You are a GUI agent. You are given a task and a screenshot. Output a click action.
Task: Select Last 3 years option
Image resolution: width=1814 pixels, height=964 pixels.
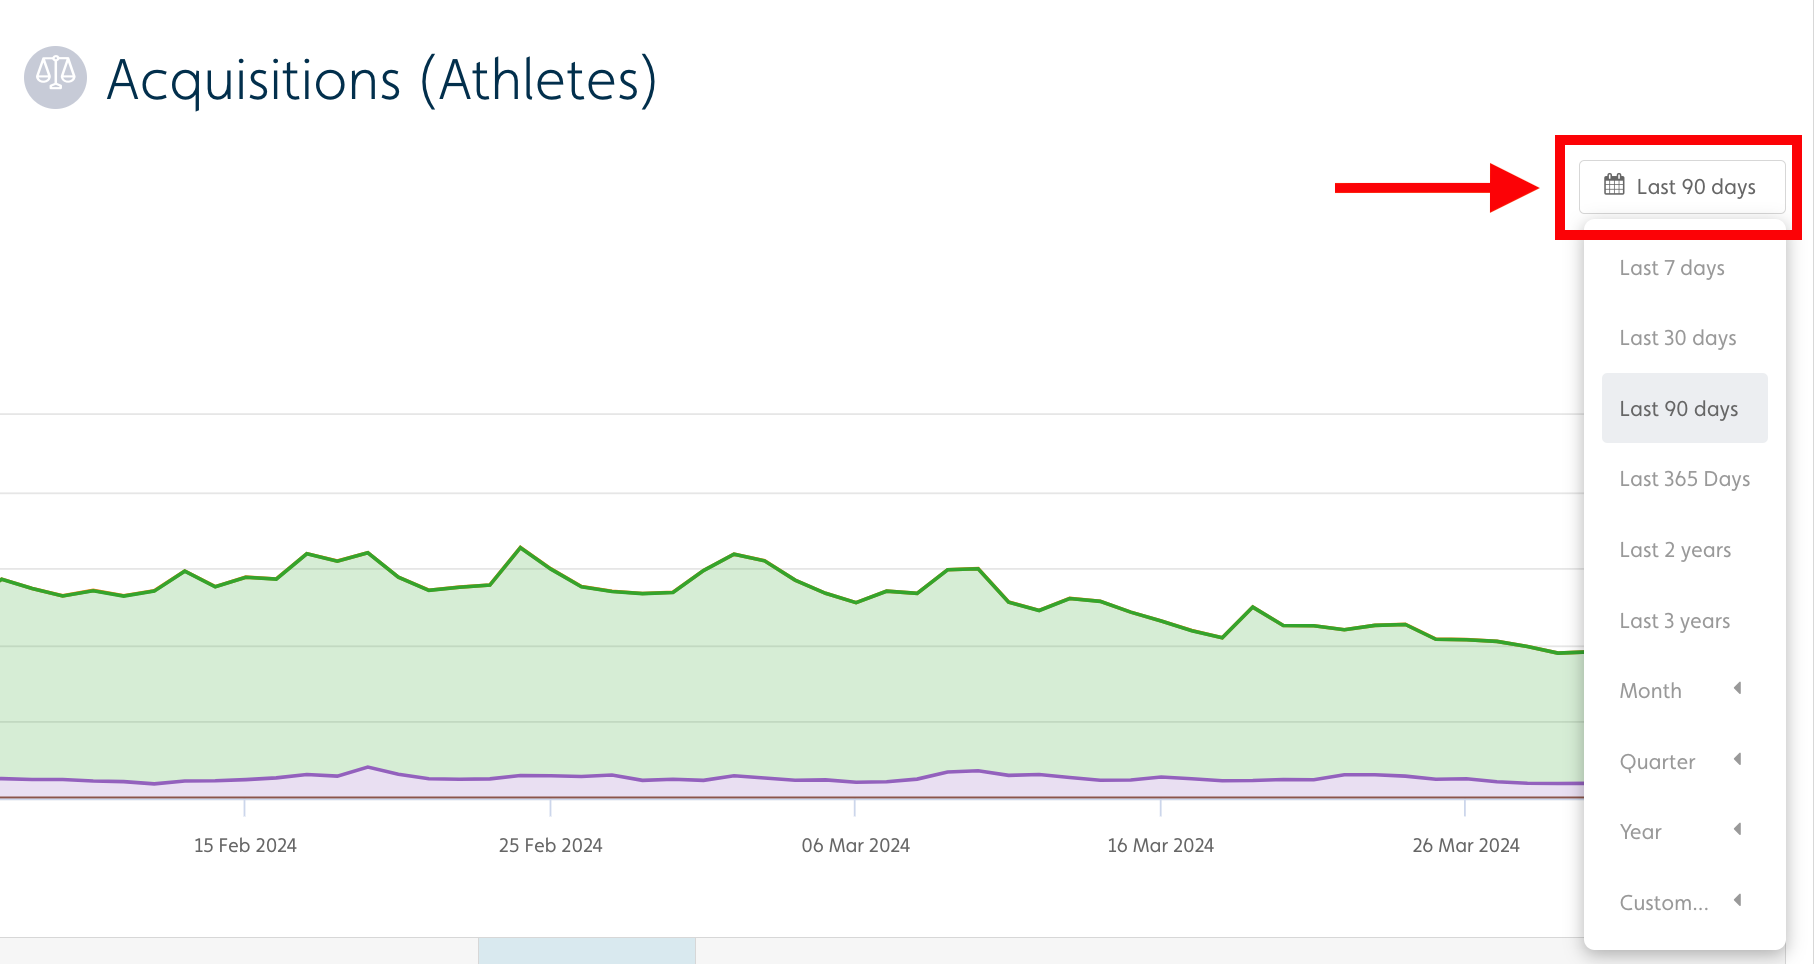click(1674, 621)
